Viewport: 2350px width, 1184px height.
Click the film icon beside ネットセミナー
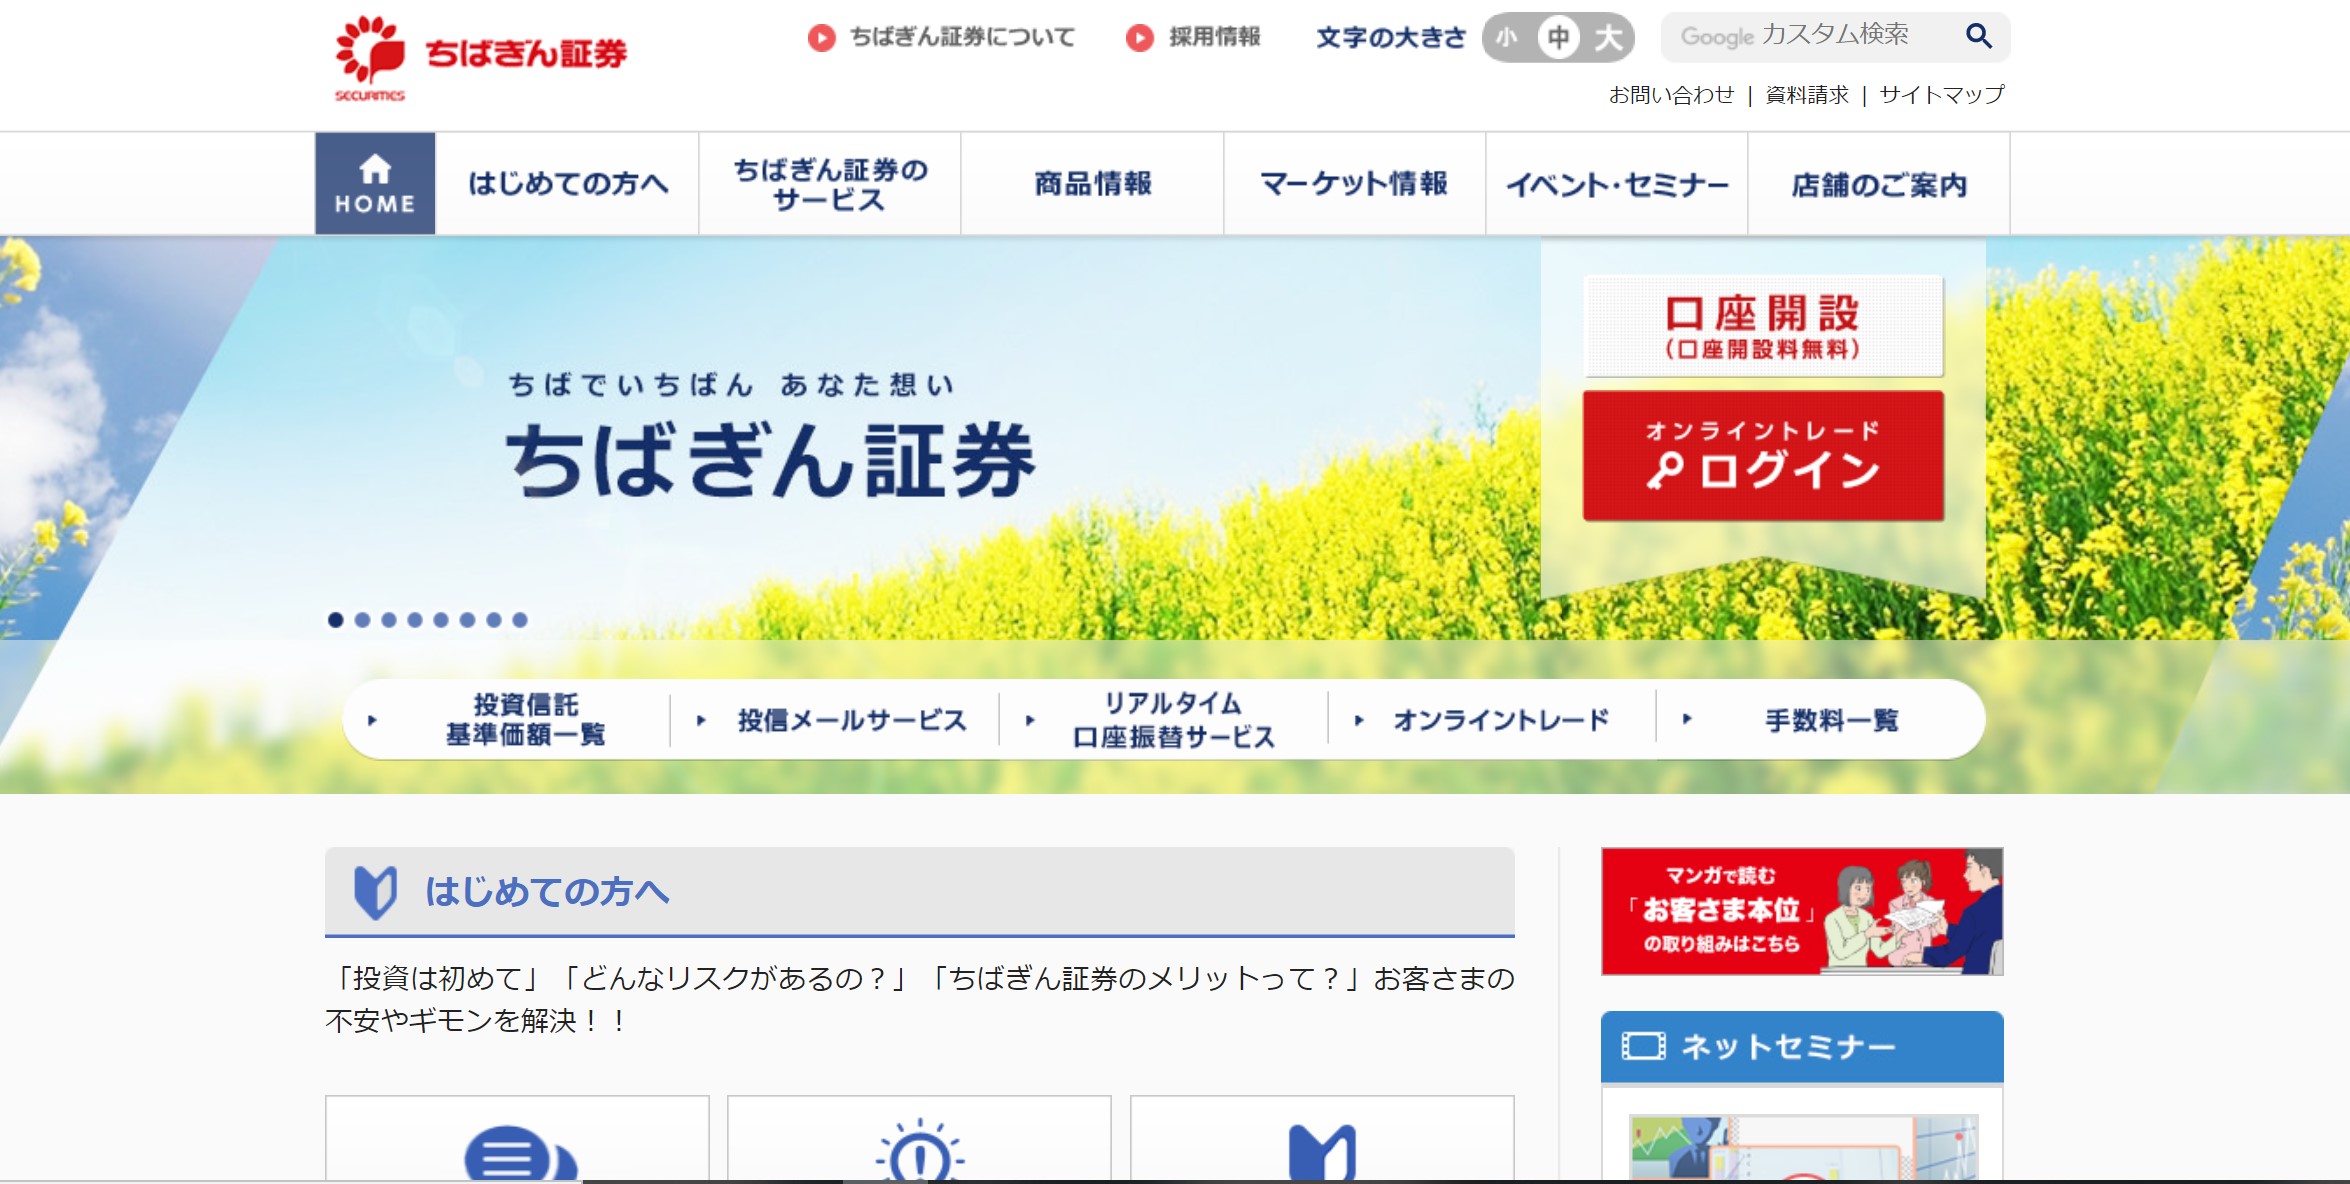[1643, 1046]
